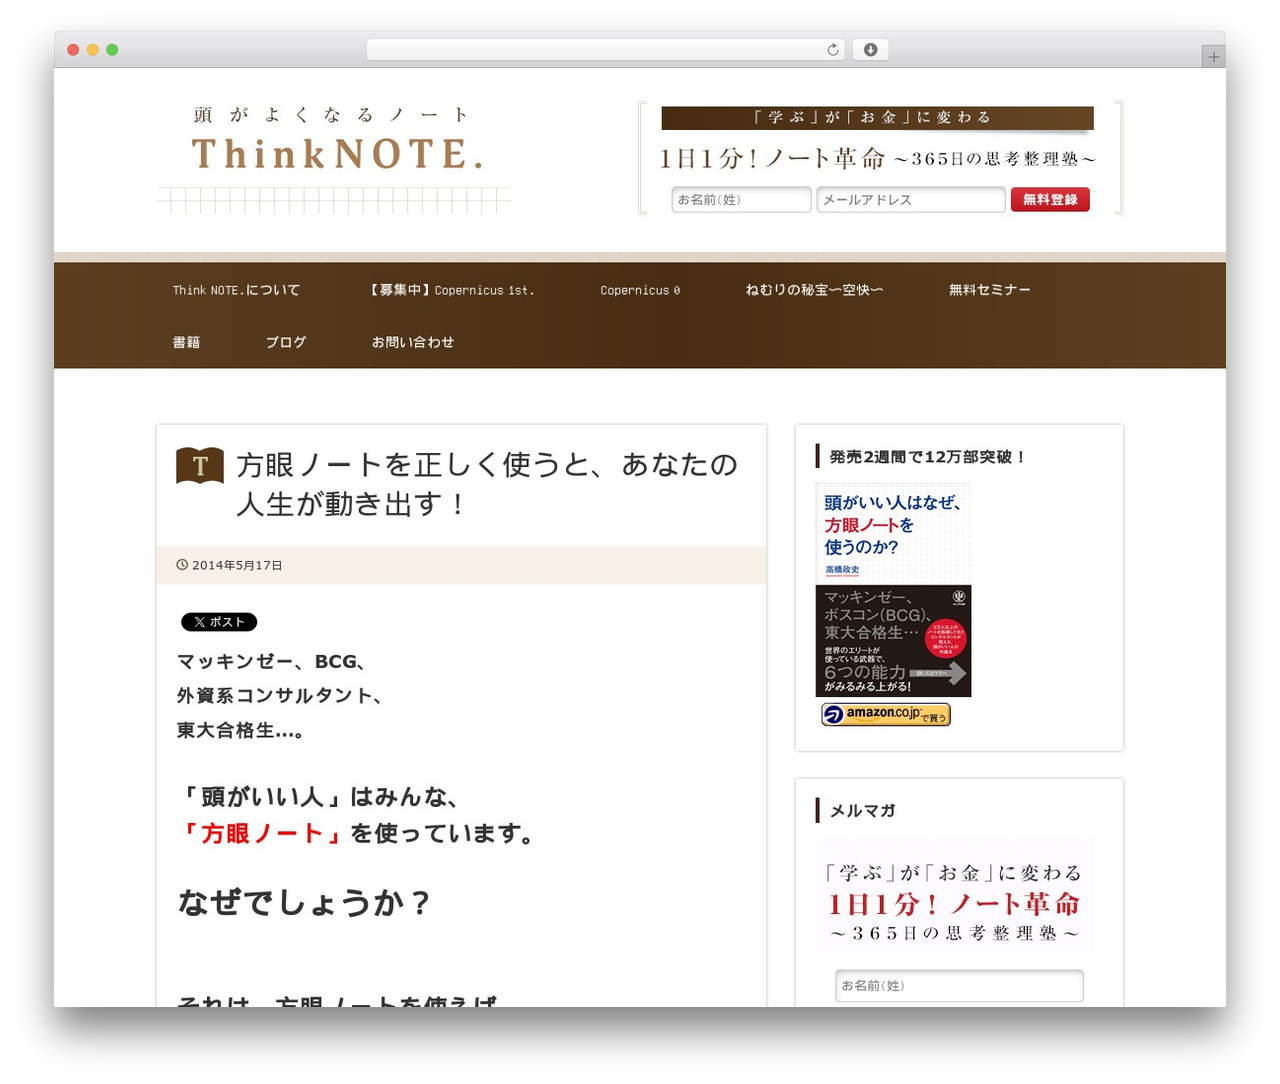Click the red 「方眼ノート」 text
The image size is (1280, 1084).
pos(263,833)
